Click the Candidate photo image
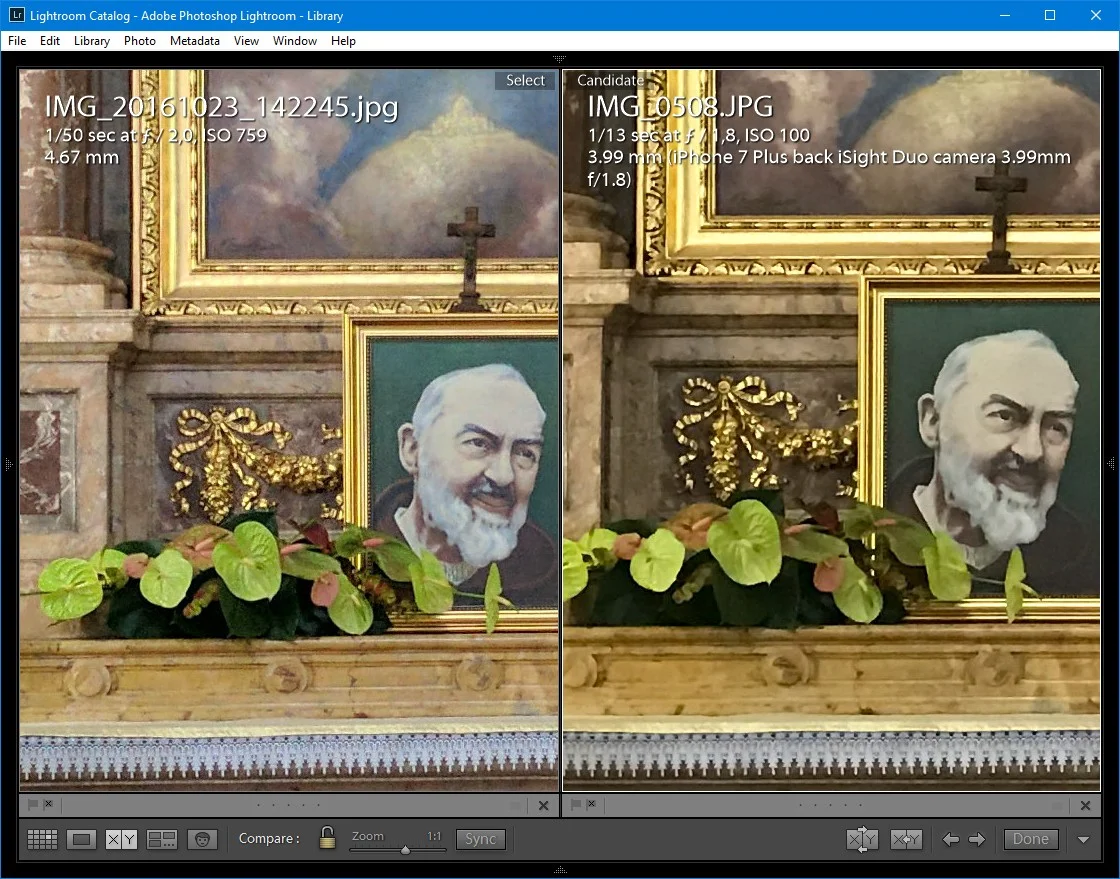This screenshot has height=879, width=1120. [831, 430]
